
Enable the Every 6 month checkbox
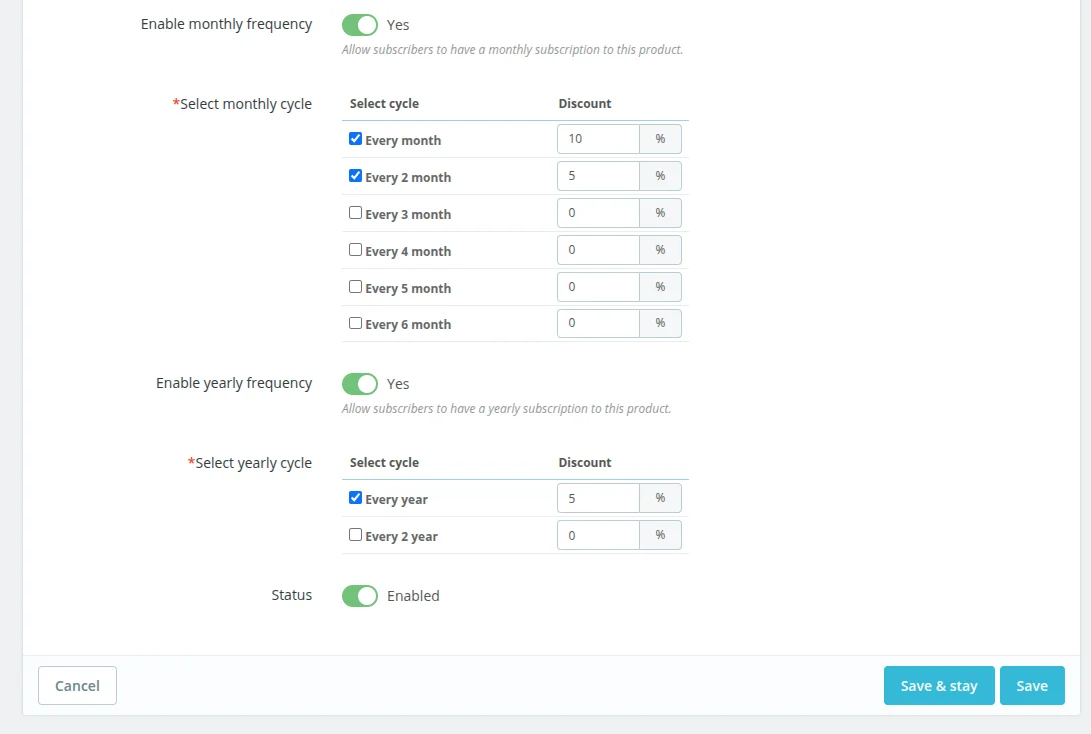pyautogui.click(x=355, y=323)
